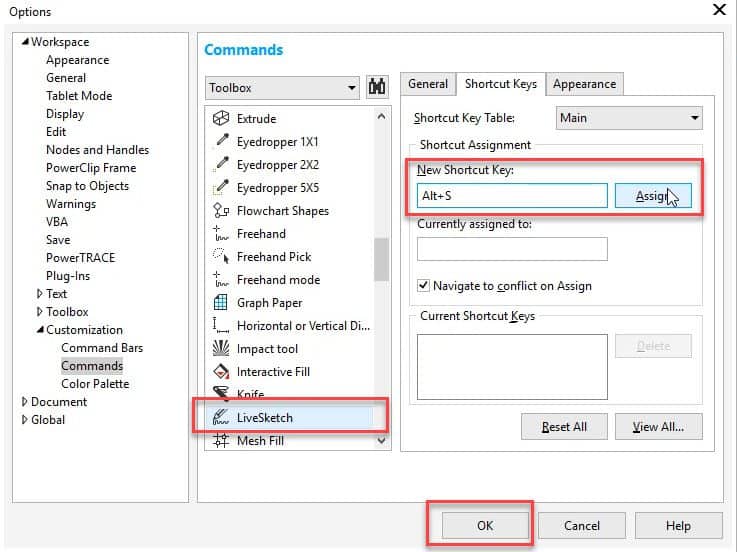Click the binoculars search icon
This screenshot has height=552, width=737.
pos(377,87)
